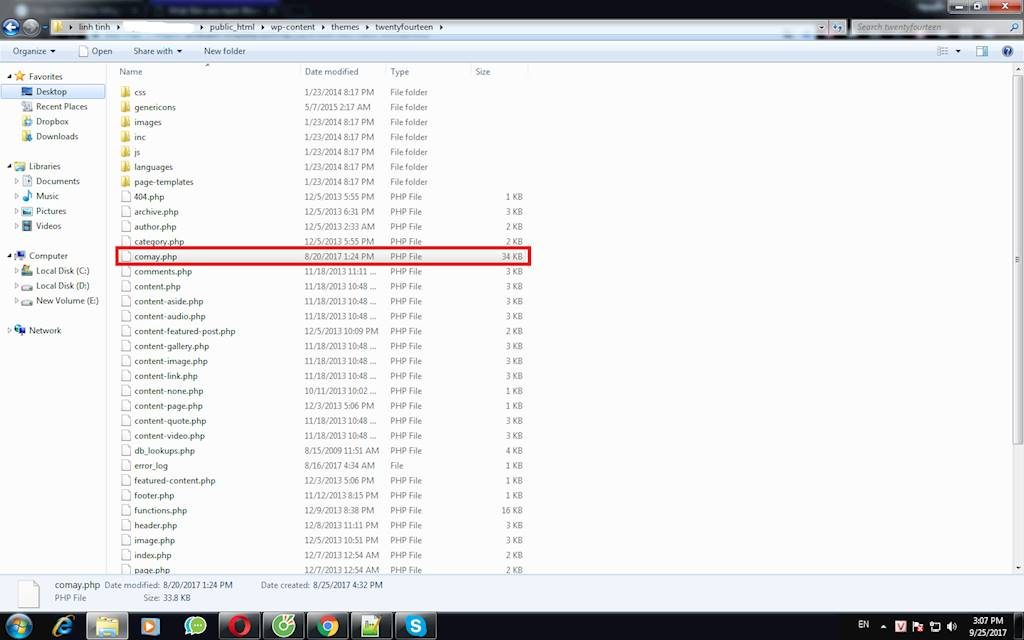Select Dropbox in Favorites
This screenshot has width=1024, height=640.
pyautogui.click(x=52, y=121)
